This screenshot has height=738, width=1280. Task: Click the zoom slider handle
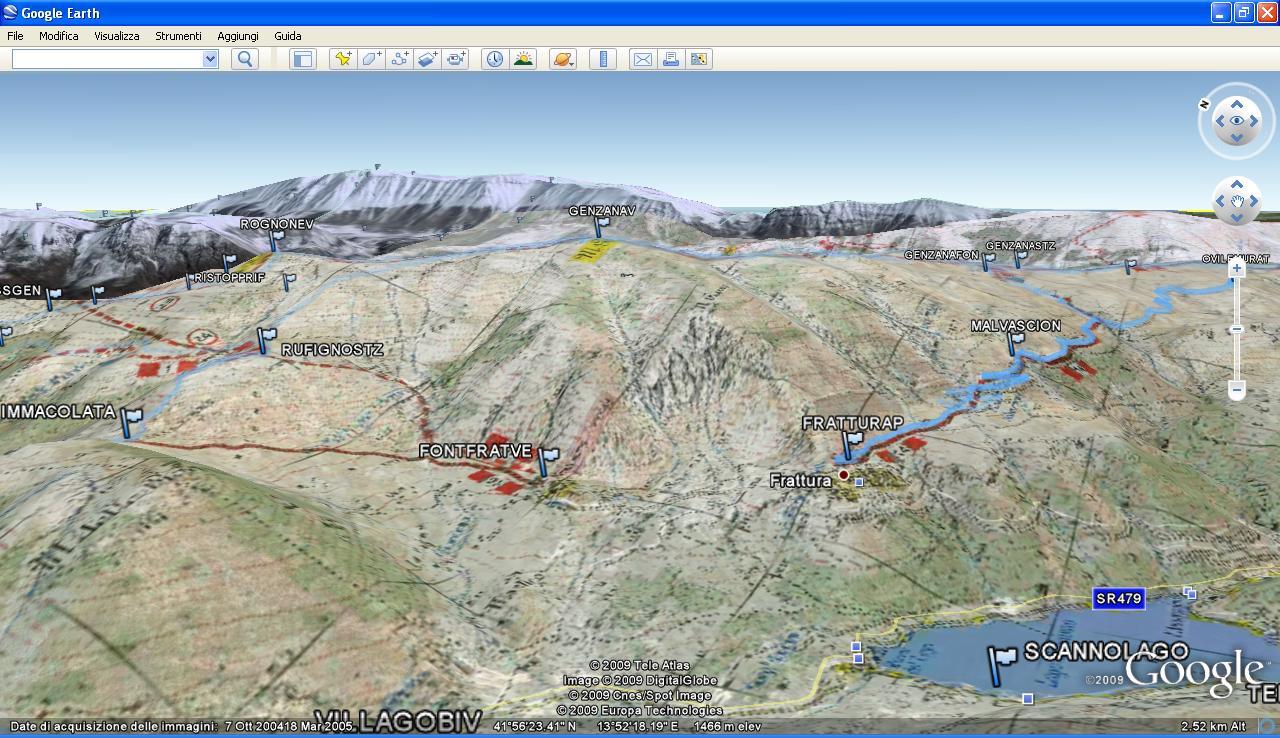coord(1237,329)
